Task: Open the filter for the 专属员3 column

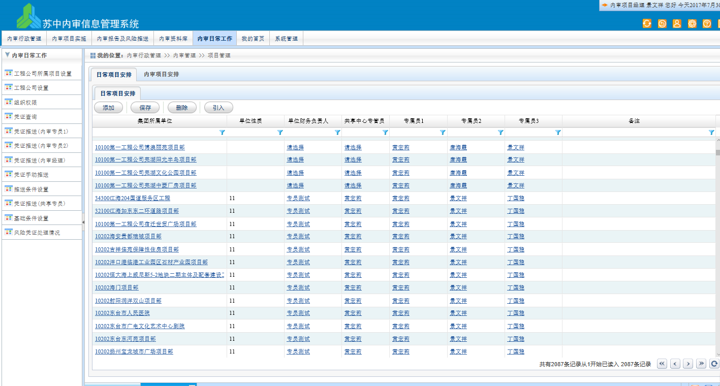Action: coord(558,132)
